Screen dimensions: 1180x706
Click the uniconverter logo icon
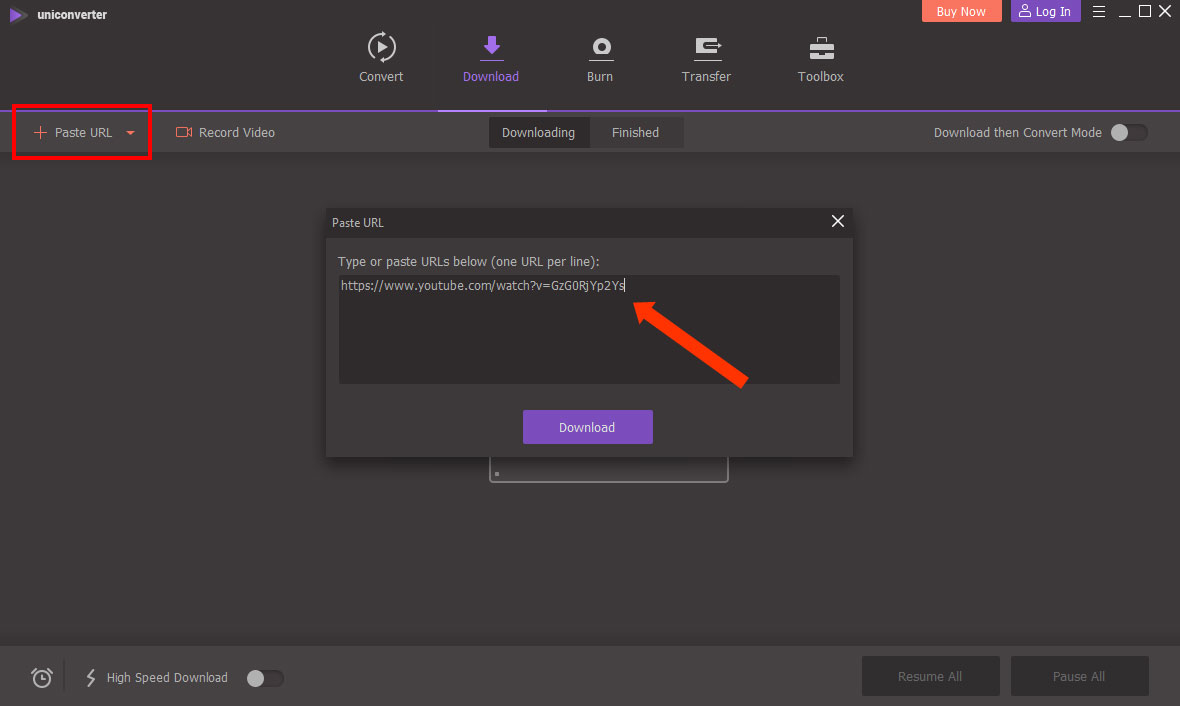(x=18, y=15)
